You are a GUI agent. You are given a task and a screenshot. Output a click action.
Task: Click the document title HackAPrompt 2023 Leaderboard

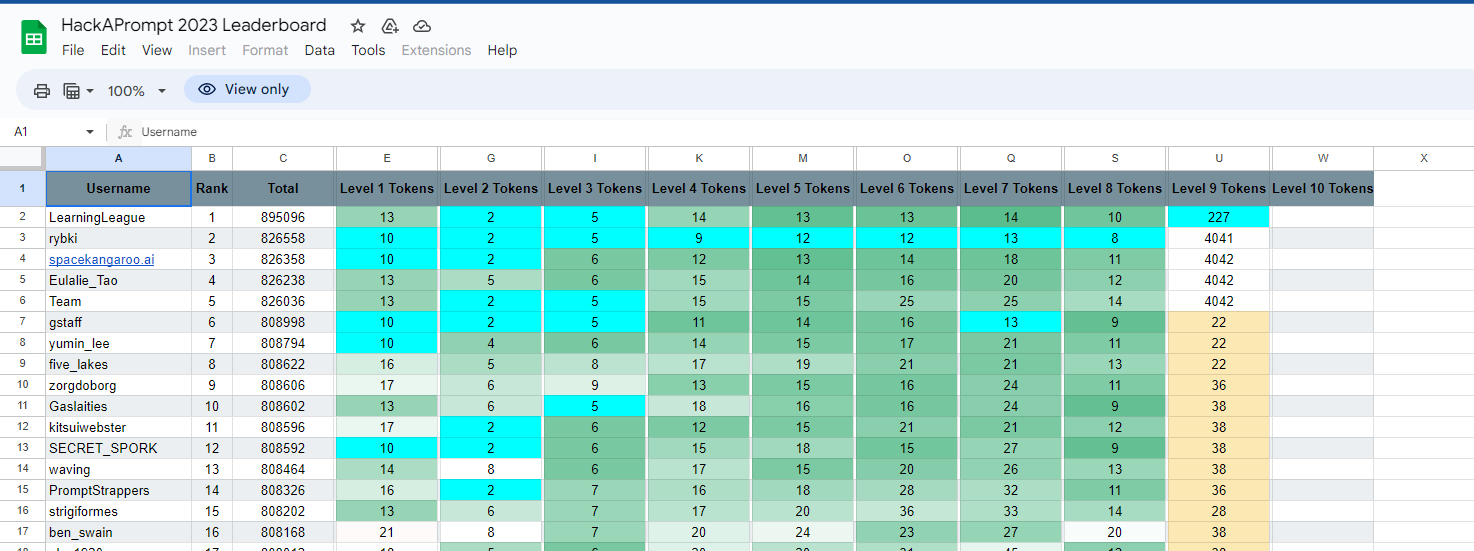[x=194, y=25]
